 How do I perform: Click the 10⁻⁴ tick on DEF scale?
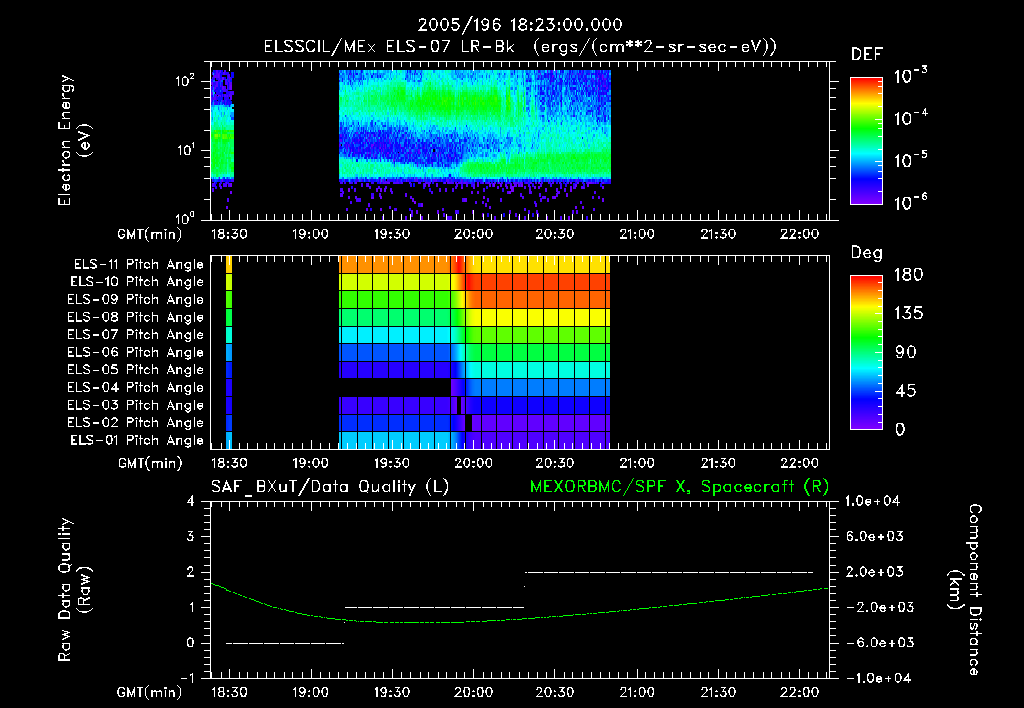(910, 118)
